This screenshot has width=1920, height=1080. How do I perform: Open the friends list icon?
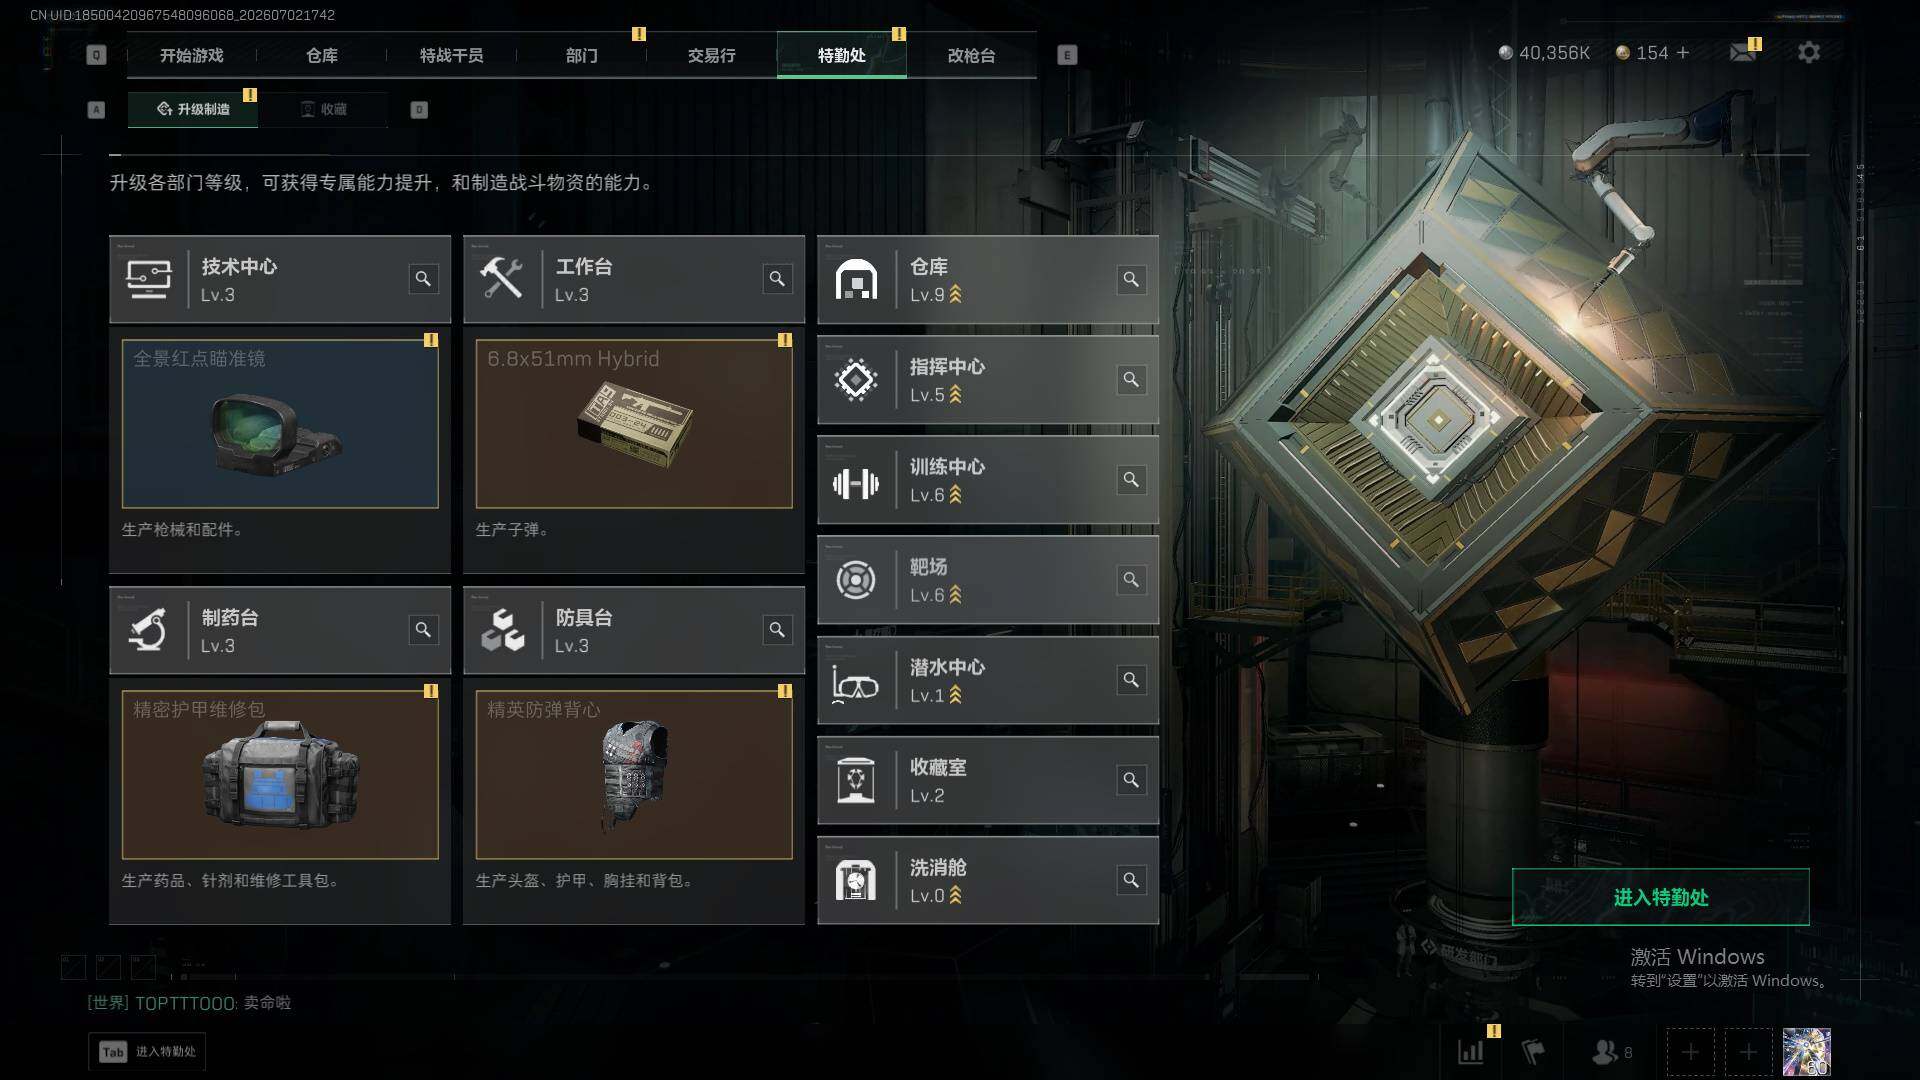click(1611, 1052)
